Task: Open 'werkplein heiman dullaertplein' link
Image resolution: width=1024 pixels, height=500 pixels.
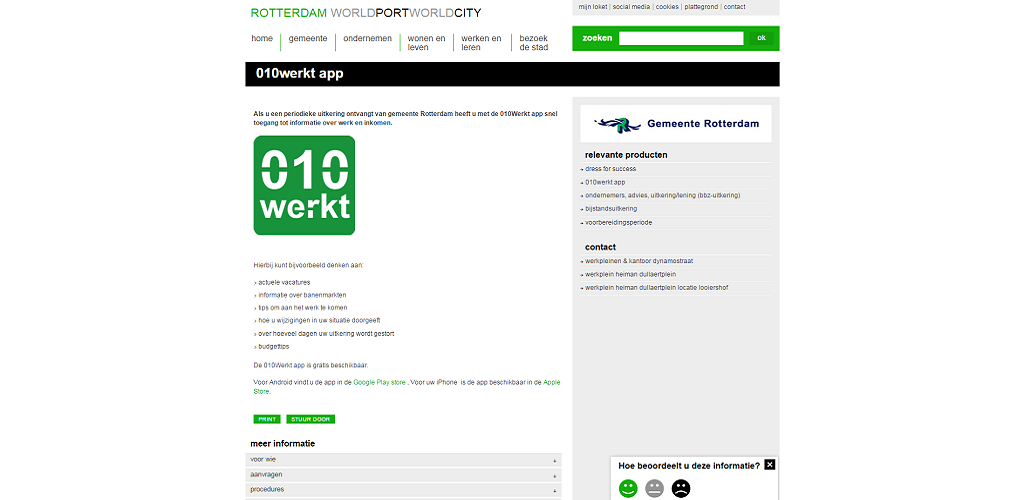Action: pos(630,275)
